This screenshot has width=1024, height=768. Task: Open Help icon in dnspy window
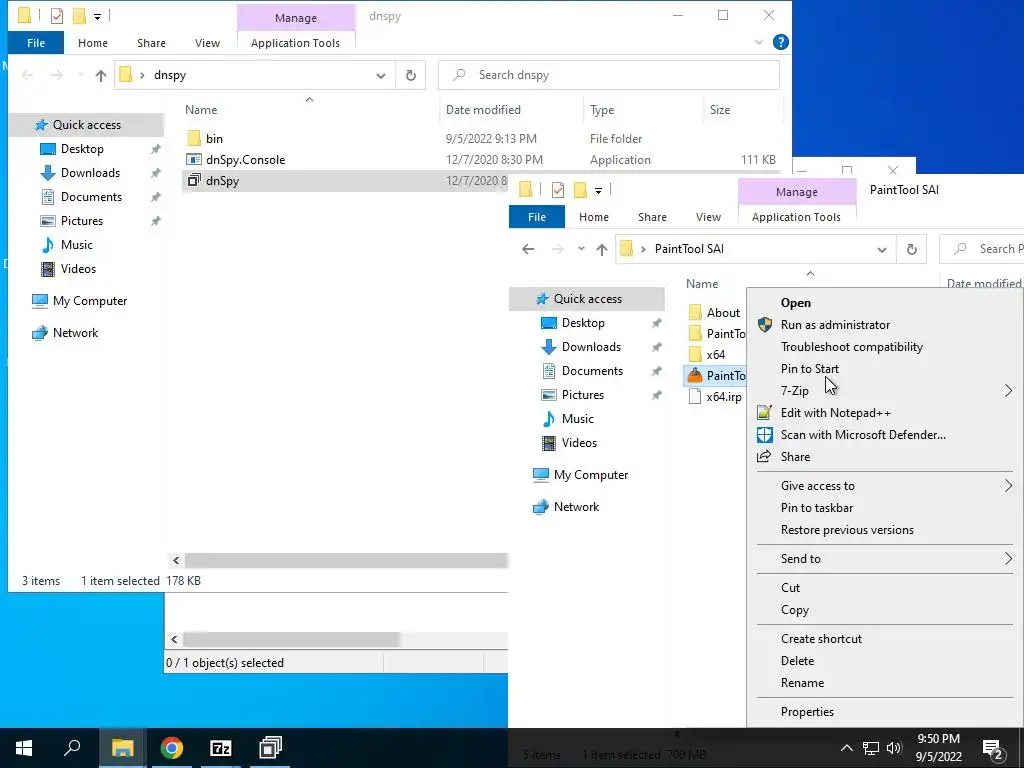pos(780,42)
